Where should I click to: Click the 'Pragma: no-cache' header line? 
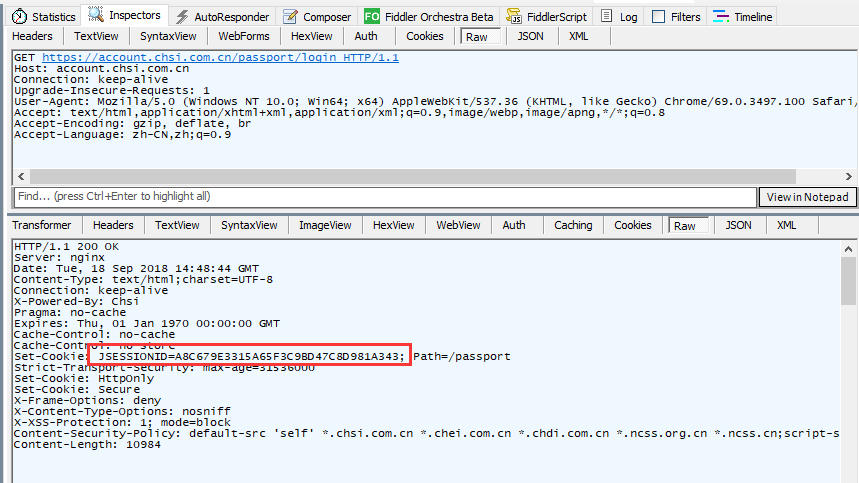pos(70,312)
